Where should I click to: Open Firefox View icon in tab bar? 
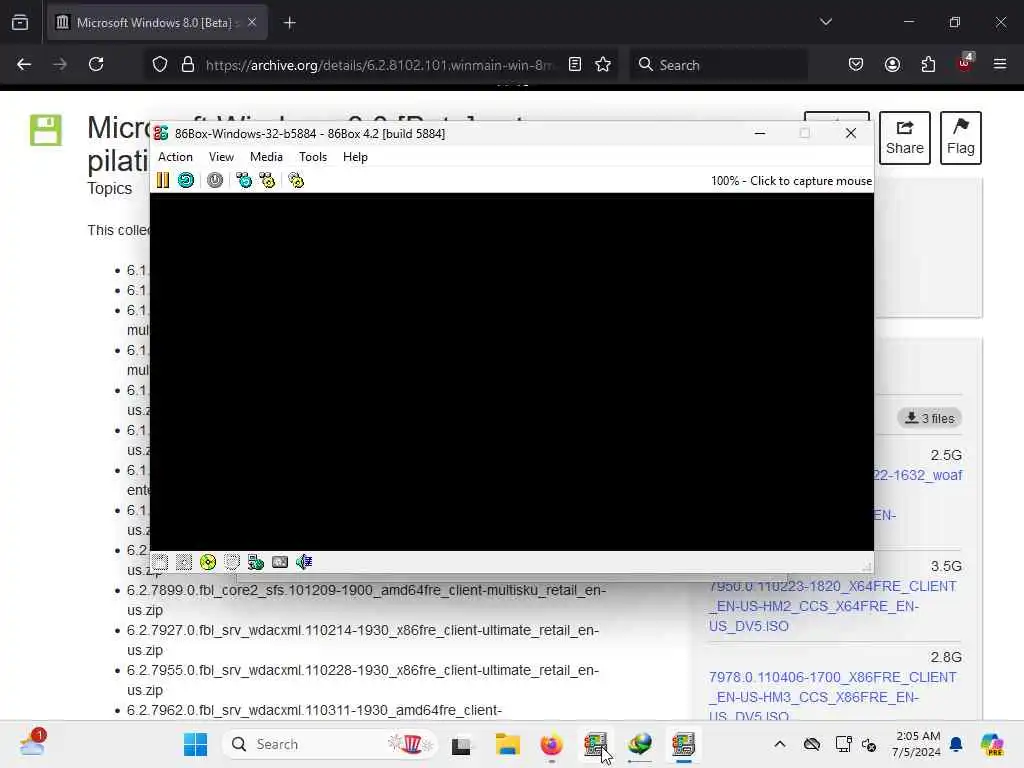point(20,23)
